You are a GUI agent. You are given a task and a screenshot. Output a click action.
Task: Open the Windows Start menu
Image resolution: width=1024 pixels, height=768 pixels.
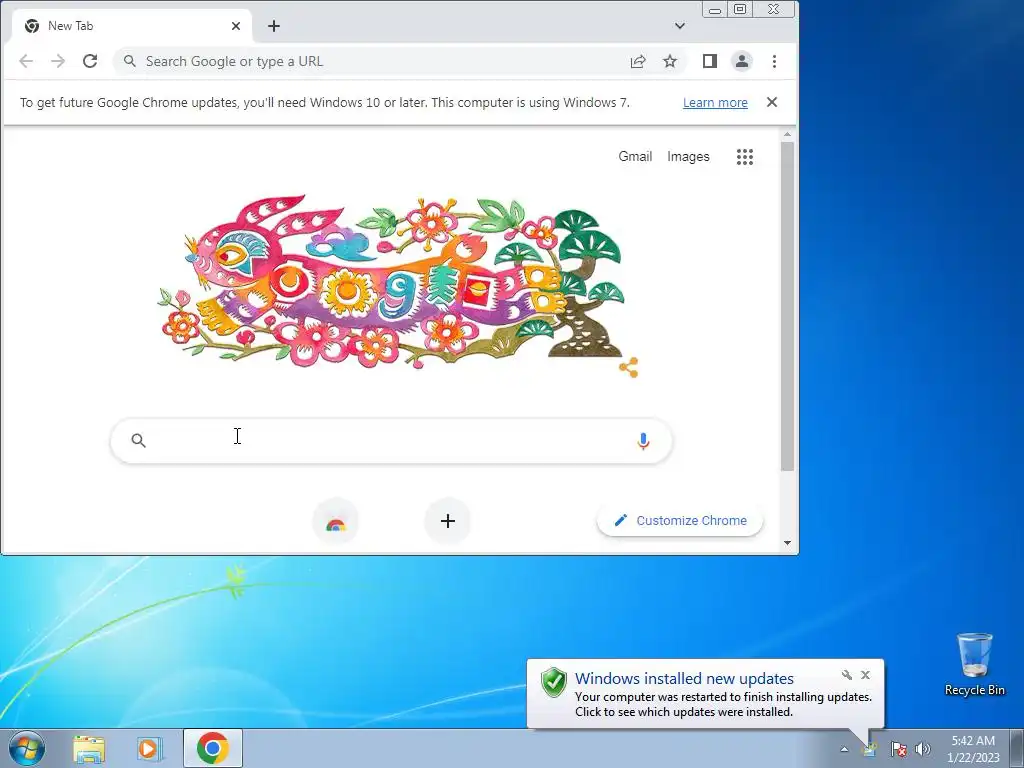coord(27,749)
